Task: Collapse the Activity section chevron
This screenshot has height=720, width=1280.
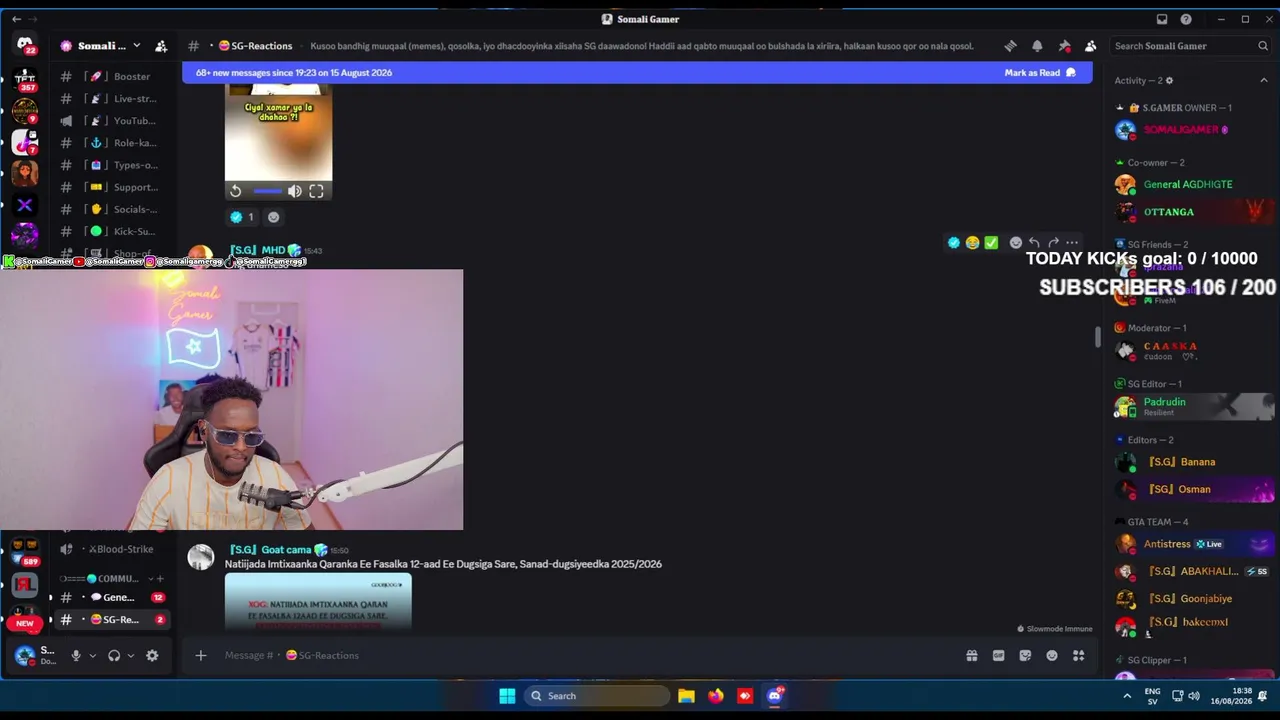Action: click(1264, 80)
